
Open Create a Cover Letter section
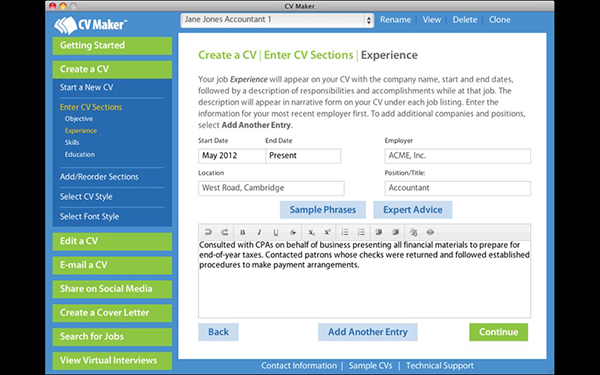coord(112,313)
